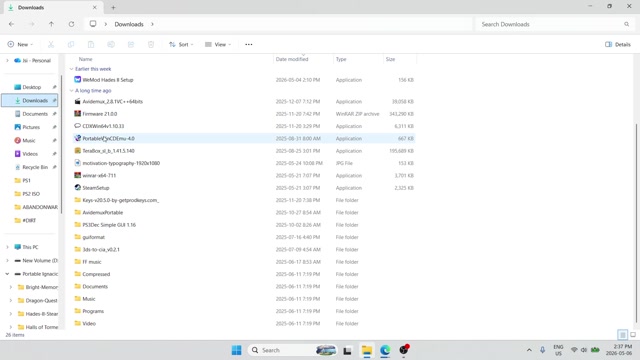Collapse the Portable Ignacio drive node

7,274
